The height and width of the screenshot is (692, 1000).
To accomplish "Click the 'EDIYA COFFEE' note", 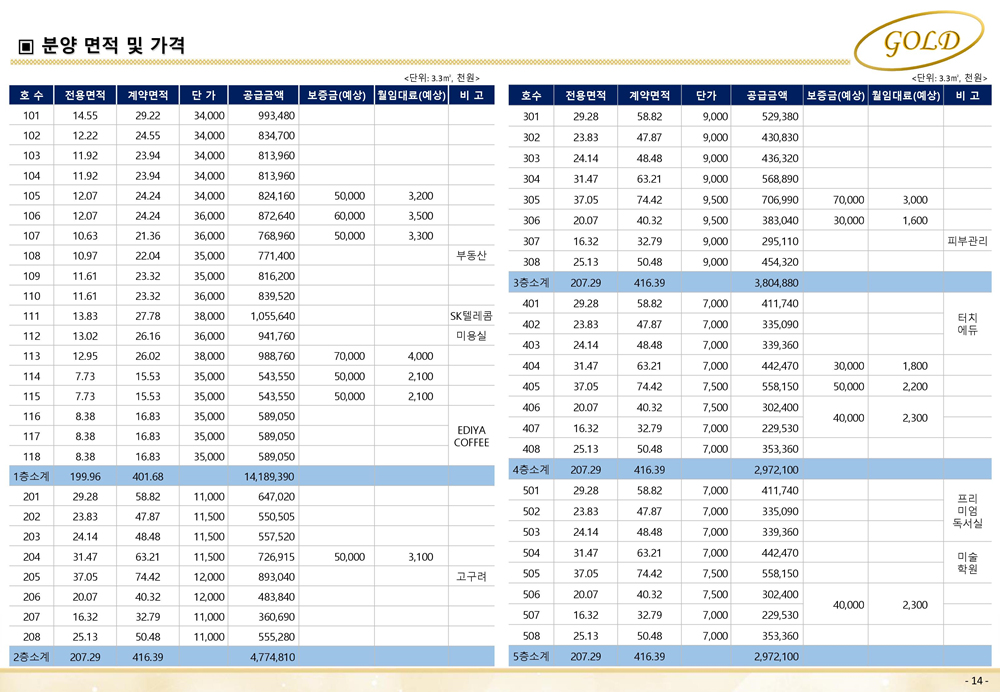I will pyautogui.click(x=471, y=436).
